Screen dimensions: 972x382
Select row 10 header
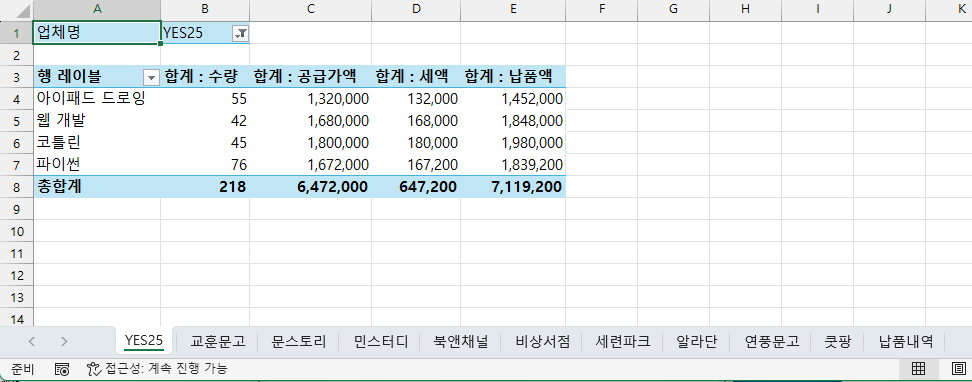click(x=16, y=231)
